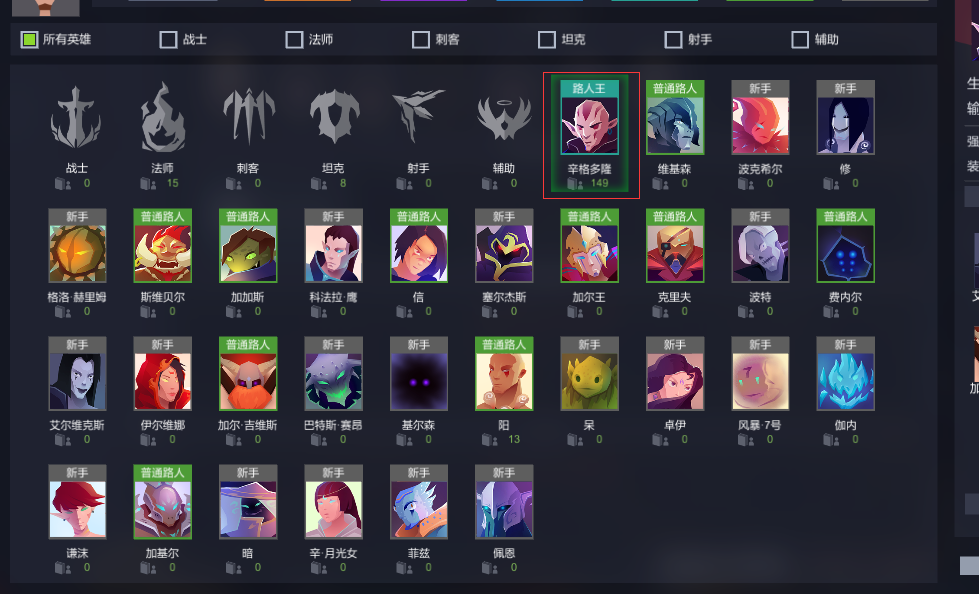The image size is (979, 594).
Task: Select the 战士 warrior sword class icon
Action: click(x=76, y=117)
